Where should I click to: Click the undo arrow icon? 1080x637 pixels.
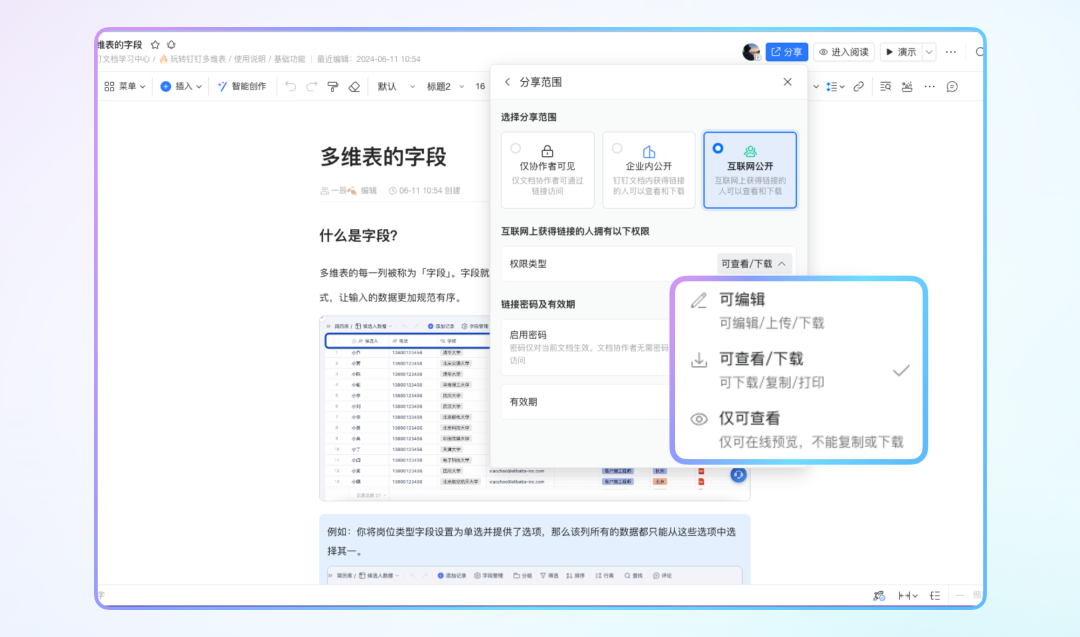click(290, 87)
